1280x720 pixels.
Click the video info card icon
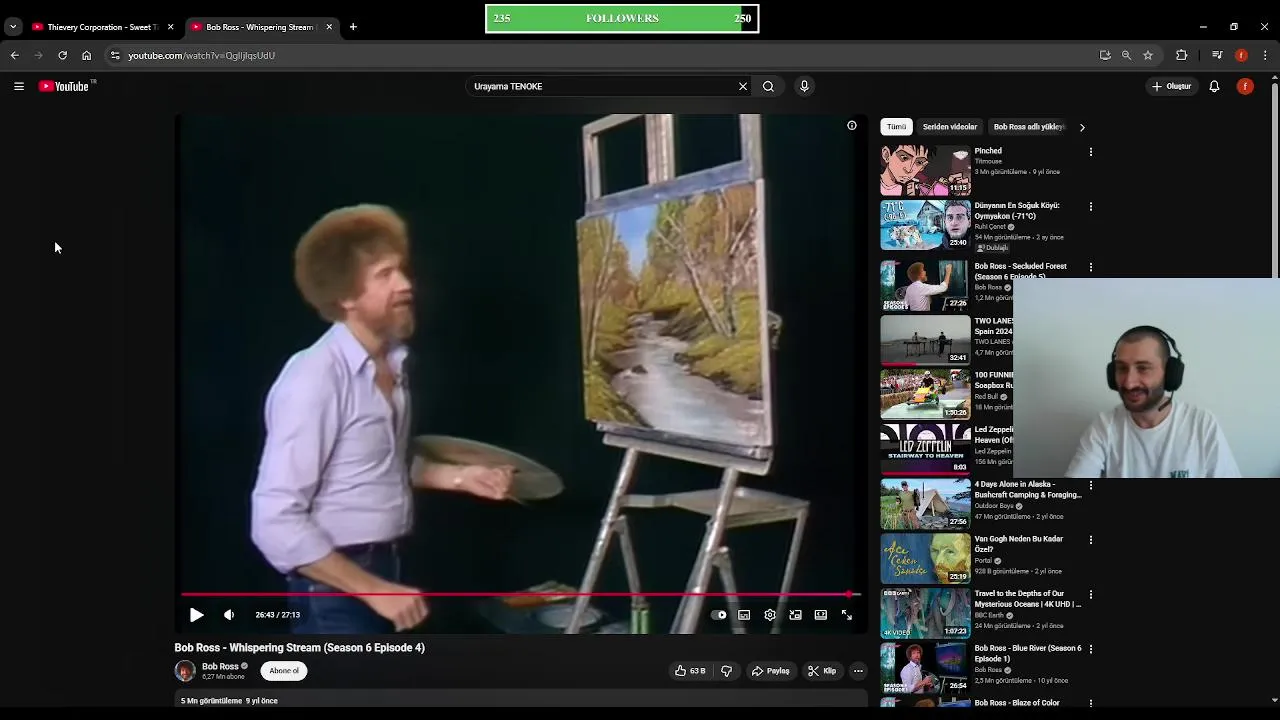coord(852,126)
